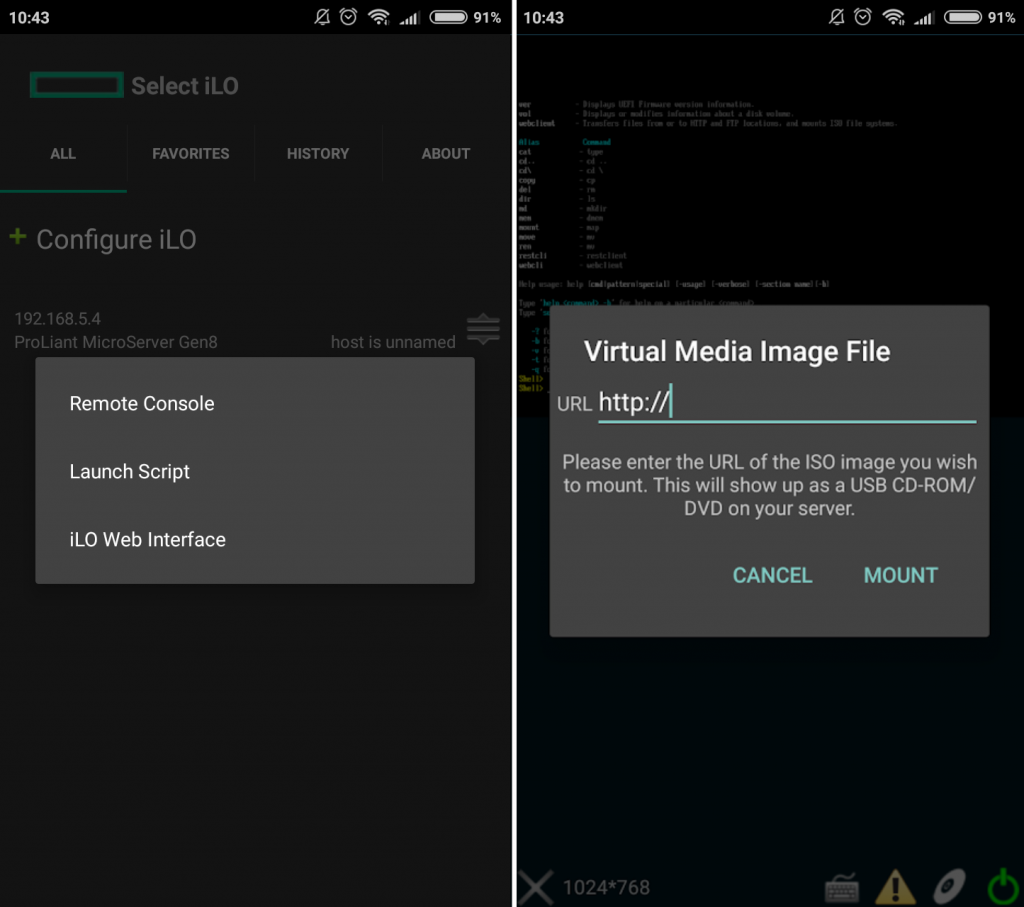Switch to the FAVORITES tab

pos(191,154)
